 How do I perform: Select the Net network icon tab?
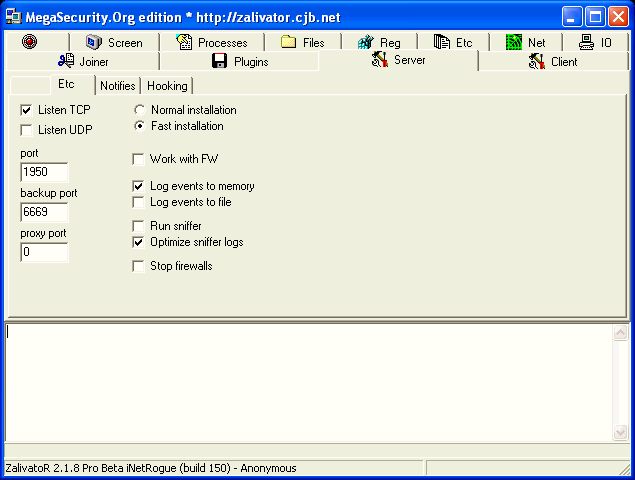tap(514, 42)
